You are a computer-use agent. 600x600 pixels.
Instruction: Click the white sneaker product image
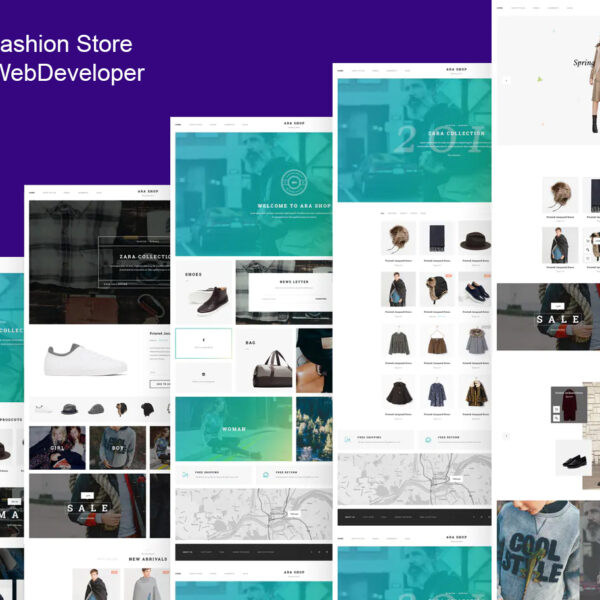click(86, 359)
